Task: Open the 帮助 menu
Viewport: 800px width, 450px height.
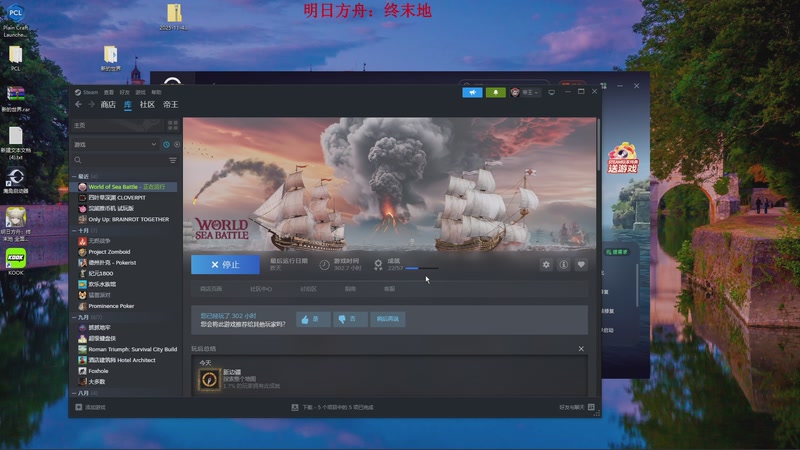Action: (156, 92)
